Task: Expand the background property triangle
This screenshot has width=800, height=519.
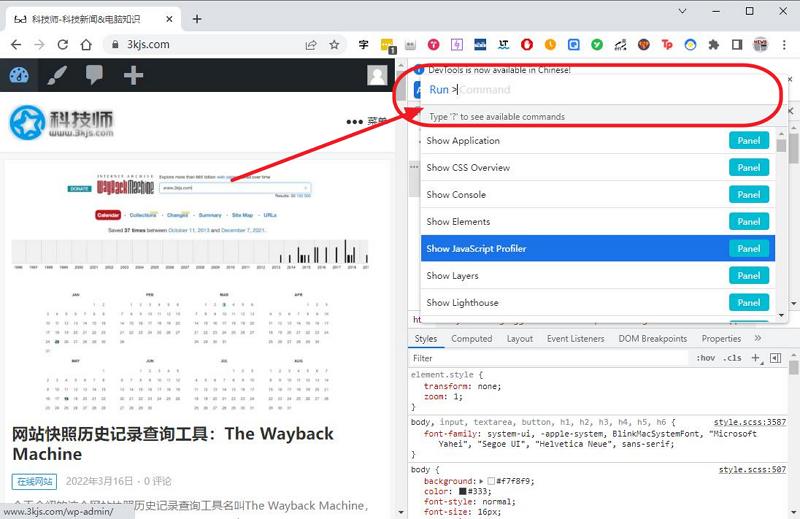Action: point(481,481)
